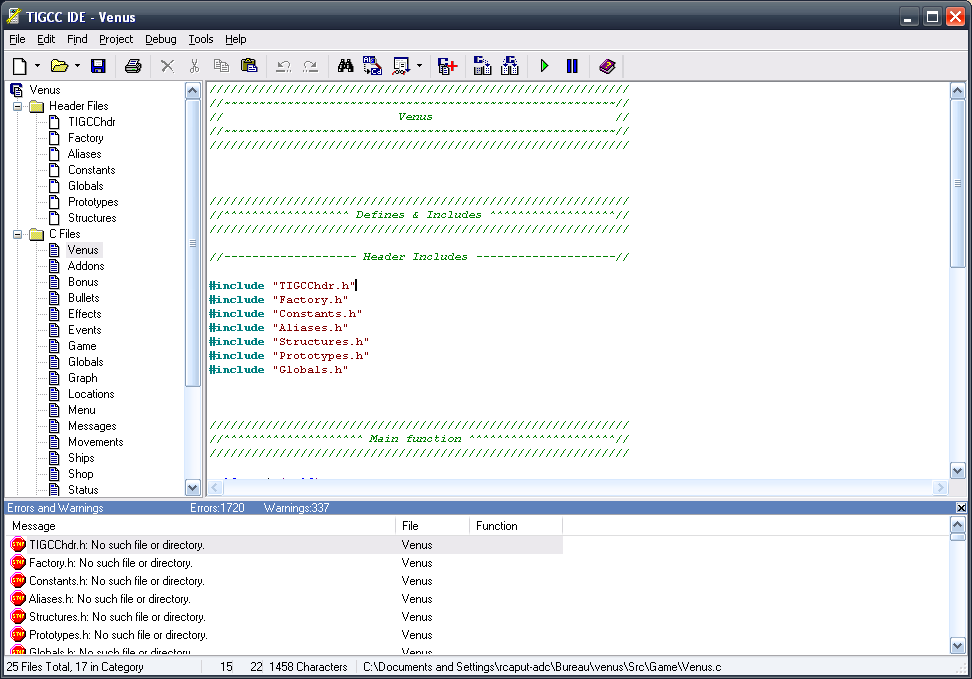Click the Paste clipboard icon

pyautogui.click(x=248, y=66)
